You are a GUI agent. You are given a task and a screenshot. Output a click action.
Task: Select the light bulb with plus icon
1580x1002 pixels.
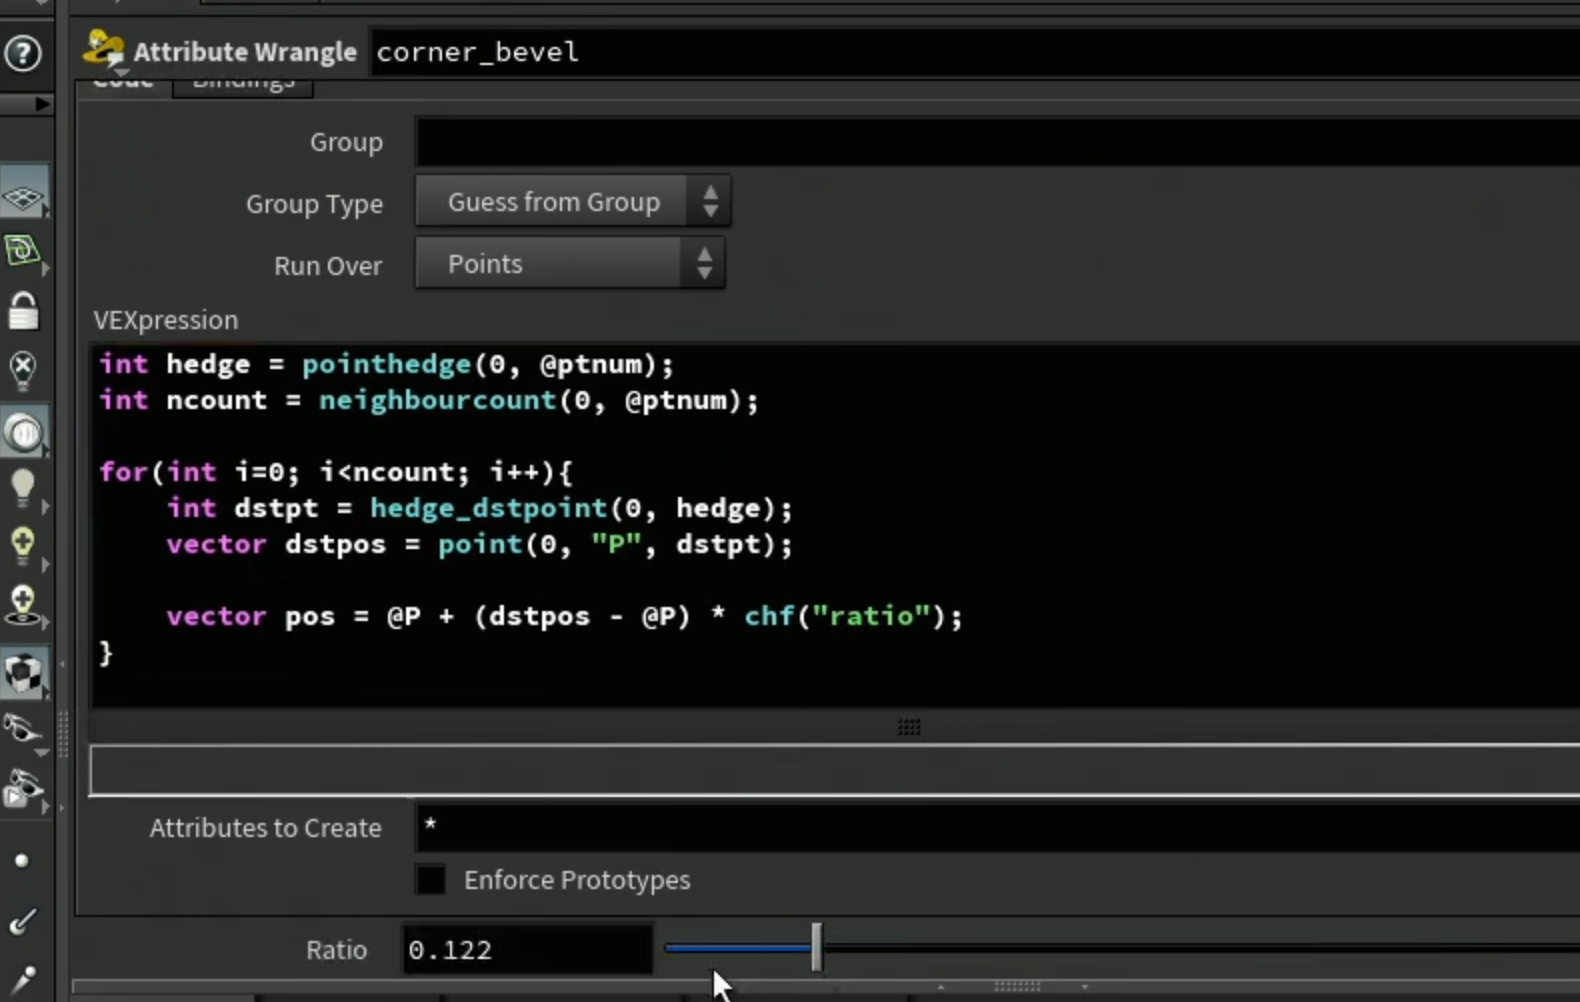tap(22, 546)
